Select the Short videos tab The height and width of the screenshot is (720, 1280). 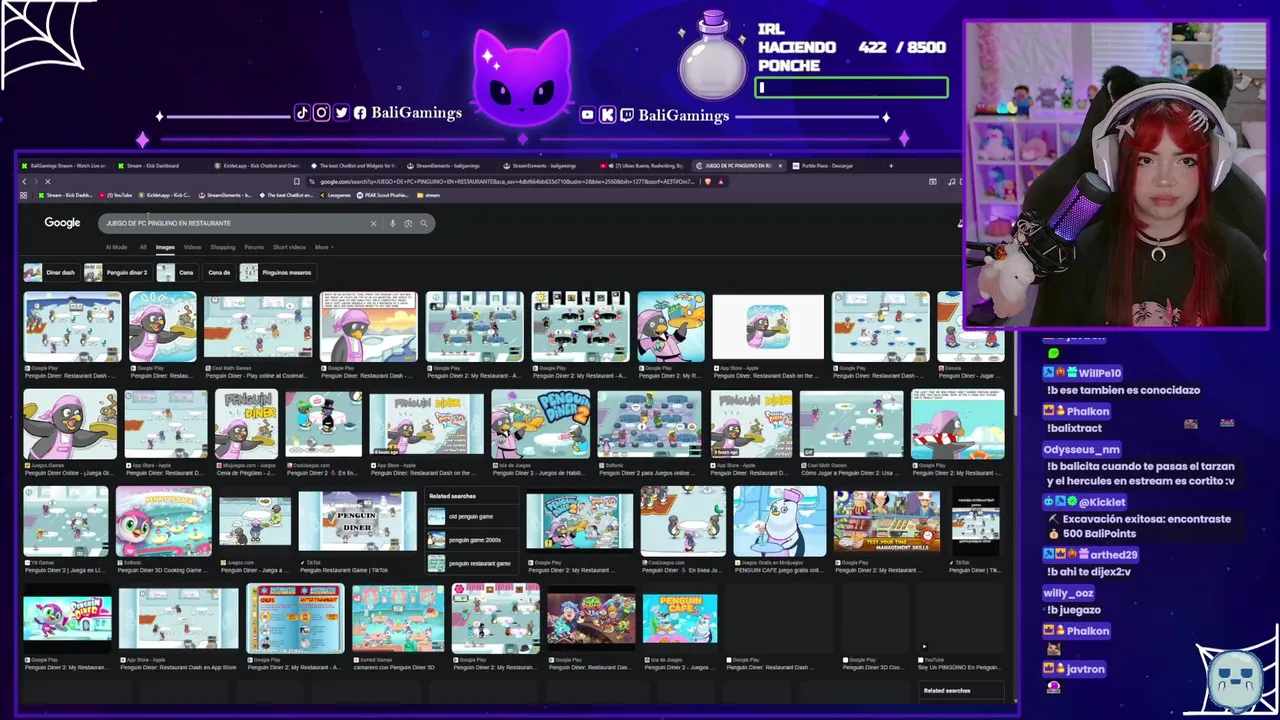[x=289, y=247]
